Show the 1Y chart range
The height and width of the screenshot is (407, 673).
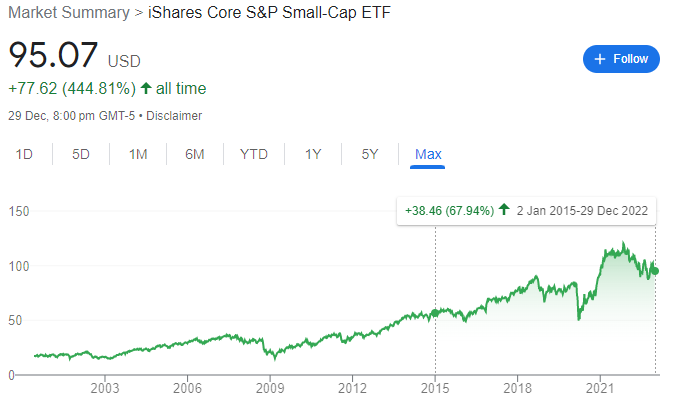coord(313,154)
